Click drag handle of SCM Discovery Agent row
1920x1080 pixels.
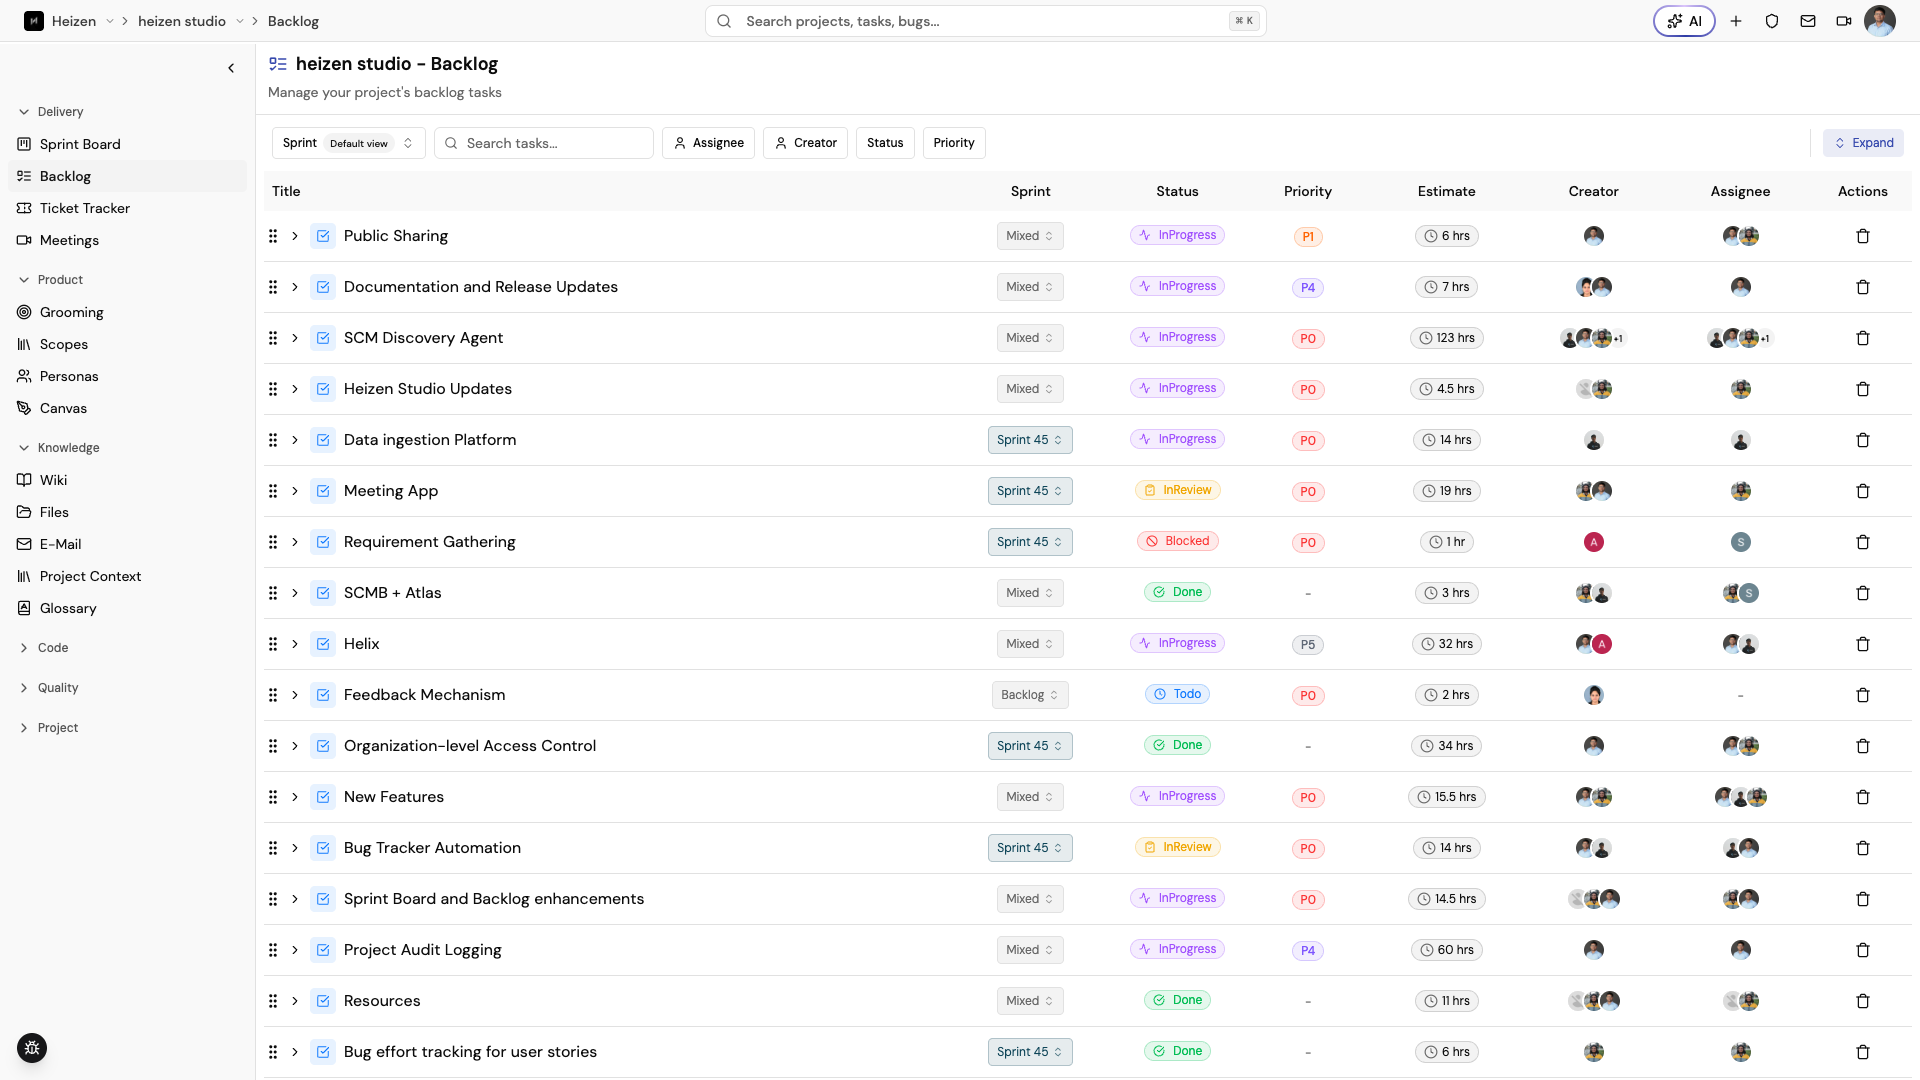273,338
